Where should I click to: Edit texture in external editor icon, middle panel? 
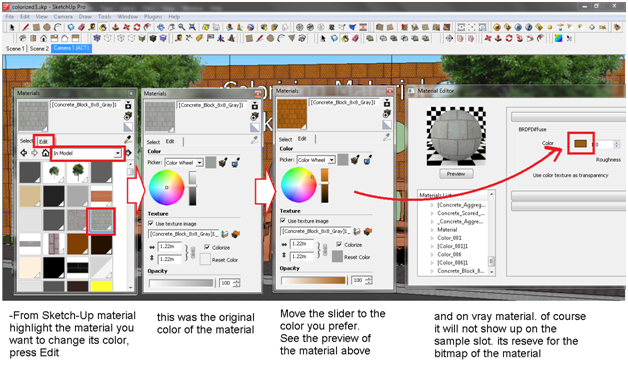click(236, 234)
